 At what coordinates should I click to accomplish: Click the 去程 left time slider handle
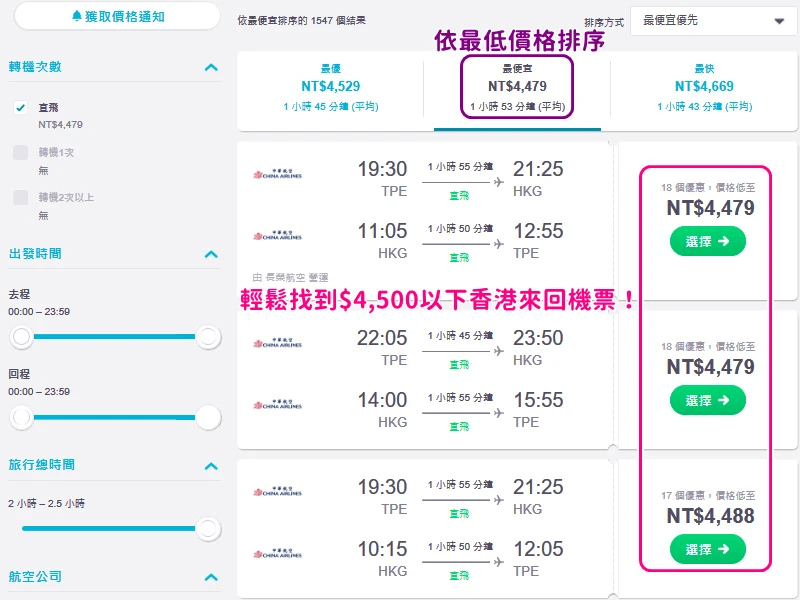[21, 337]
